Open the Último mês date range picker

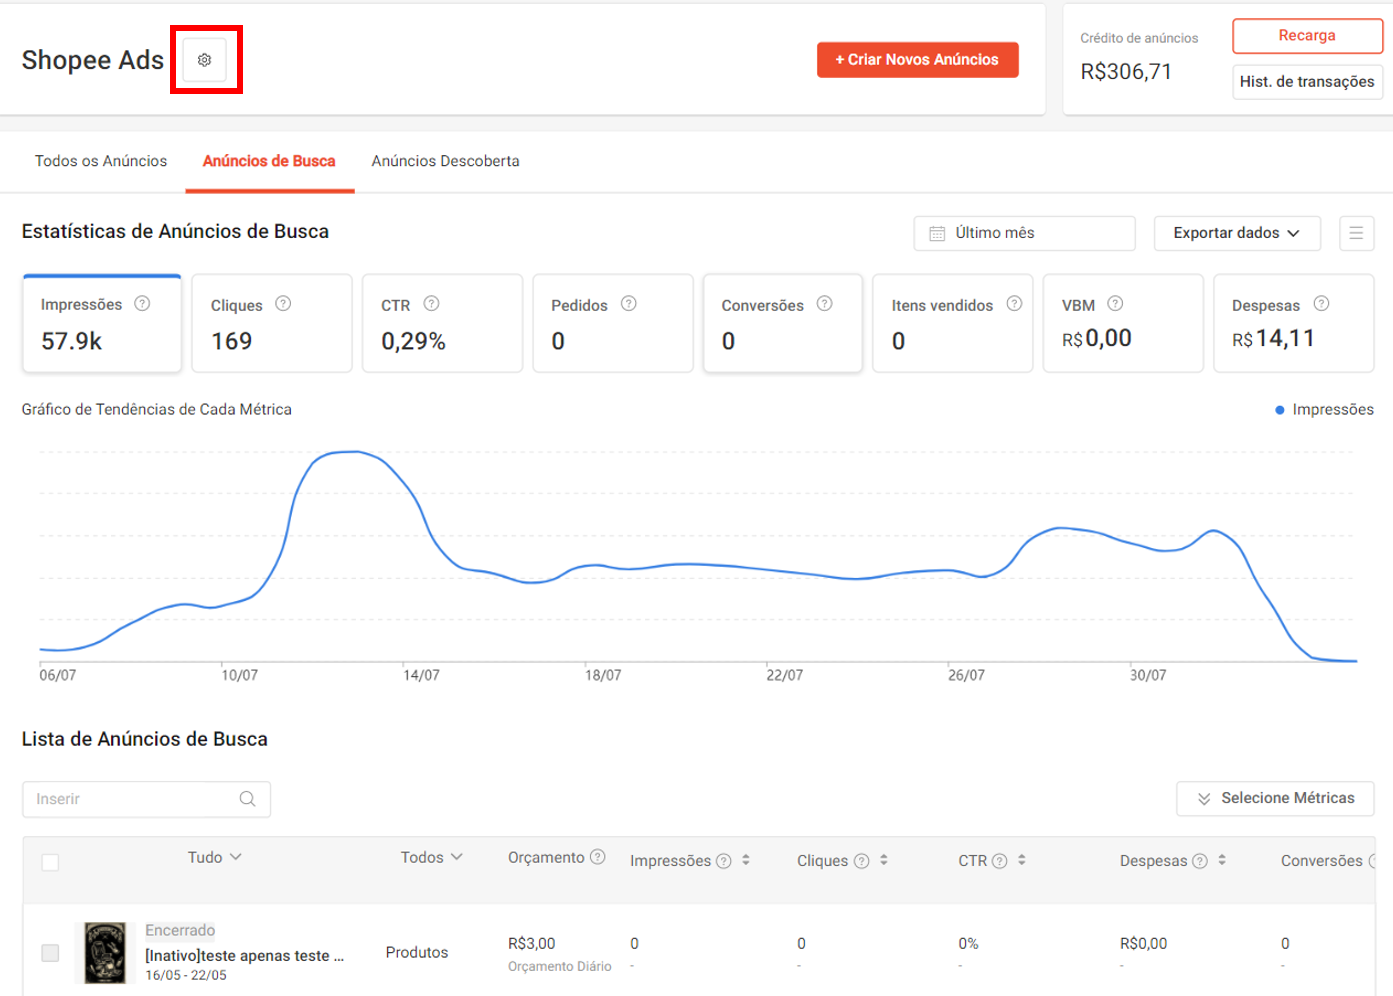1025,233
